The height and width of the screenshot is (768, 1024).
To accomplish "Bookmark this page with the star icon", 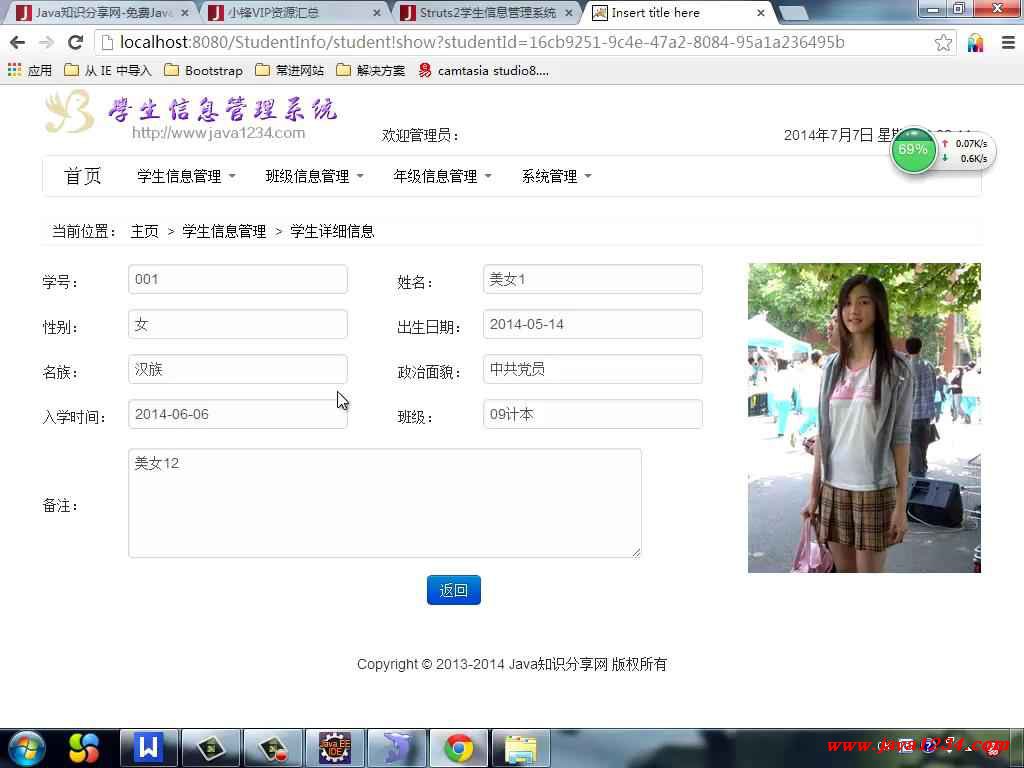I will point(943,43).
